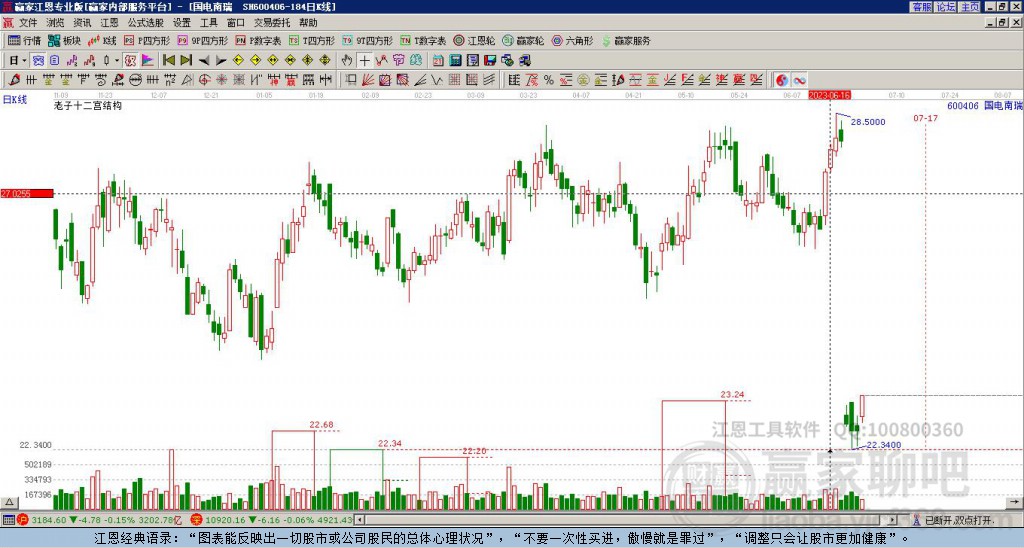Click horizontal scrollbar right arrow

click(892, 520)
